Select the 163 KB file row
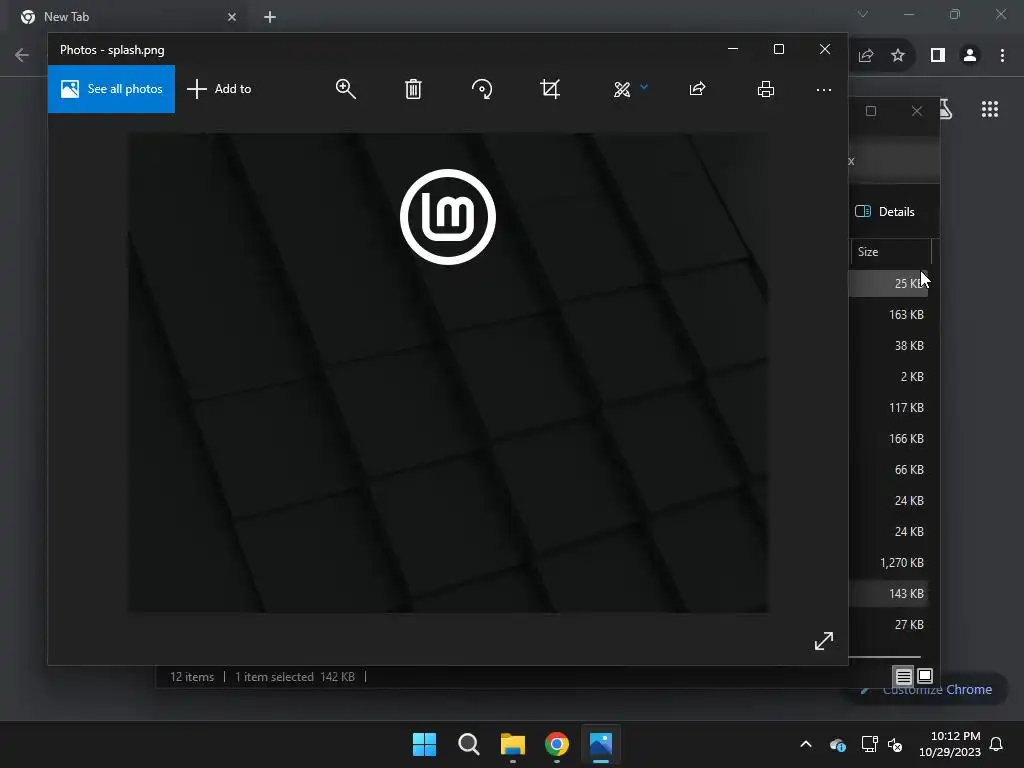 point(889,315)
